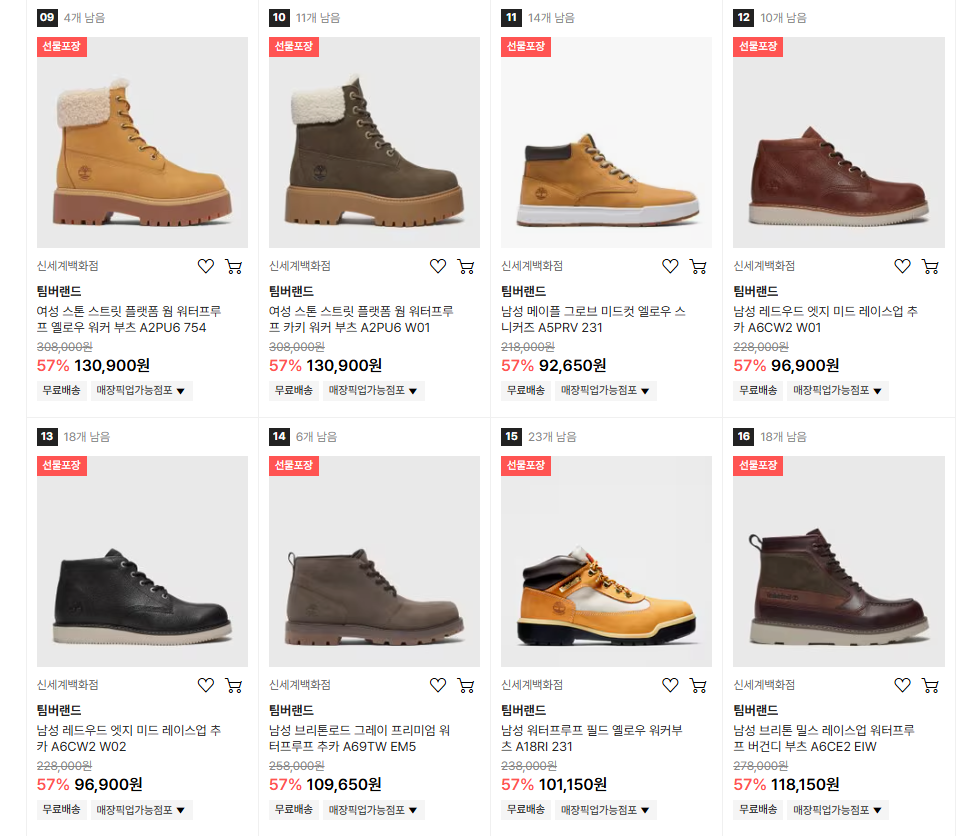Image resolution: width=964 pixels, height=836 pixels.
Task: Click heart icon on item 09 yellow boots
Action: pyautogui.click(x=206, y=266)
